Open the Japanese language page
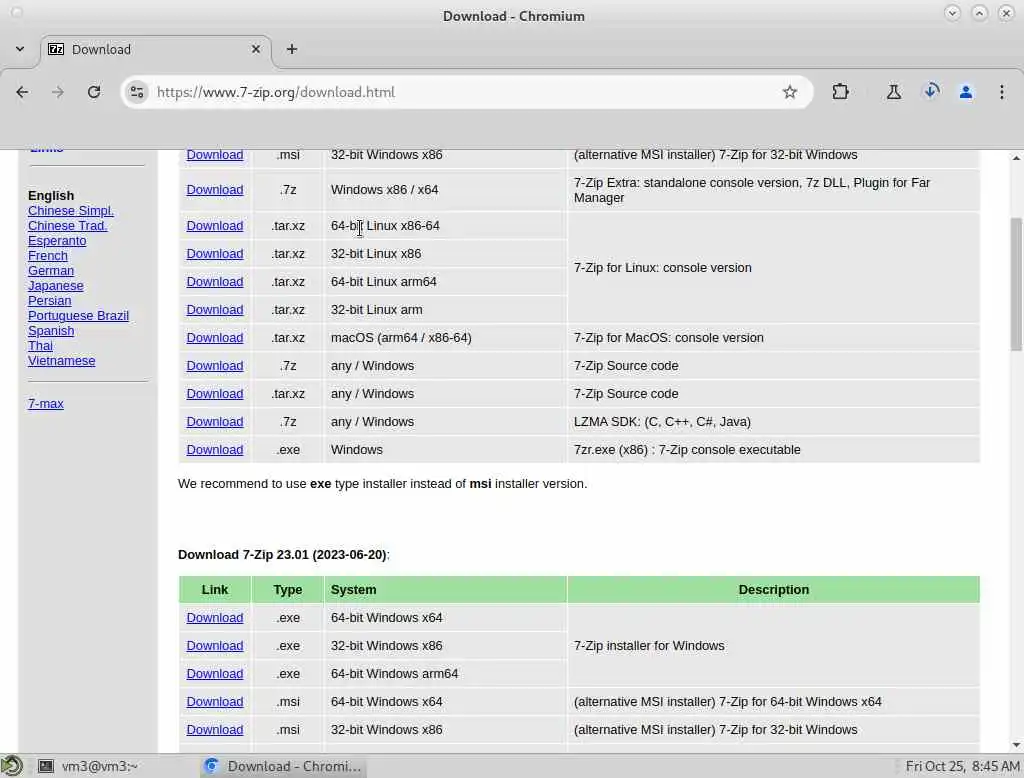The width and height of the screenshot is (1024, 778). tap(56, 285)
